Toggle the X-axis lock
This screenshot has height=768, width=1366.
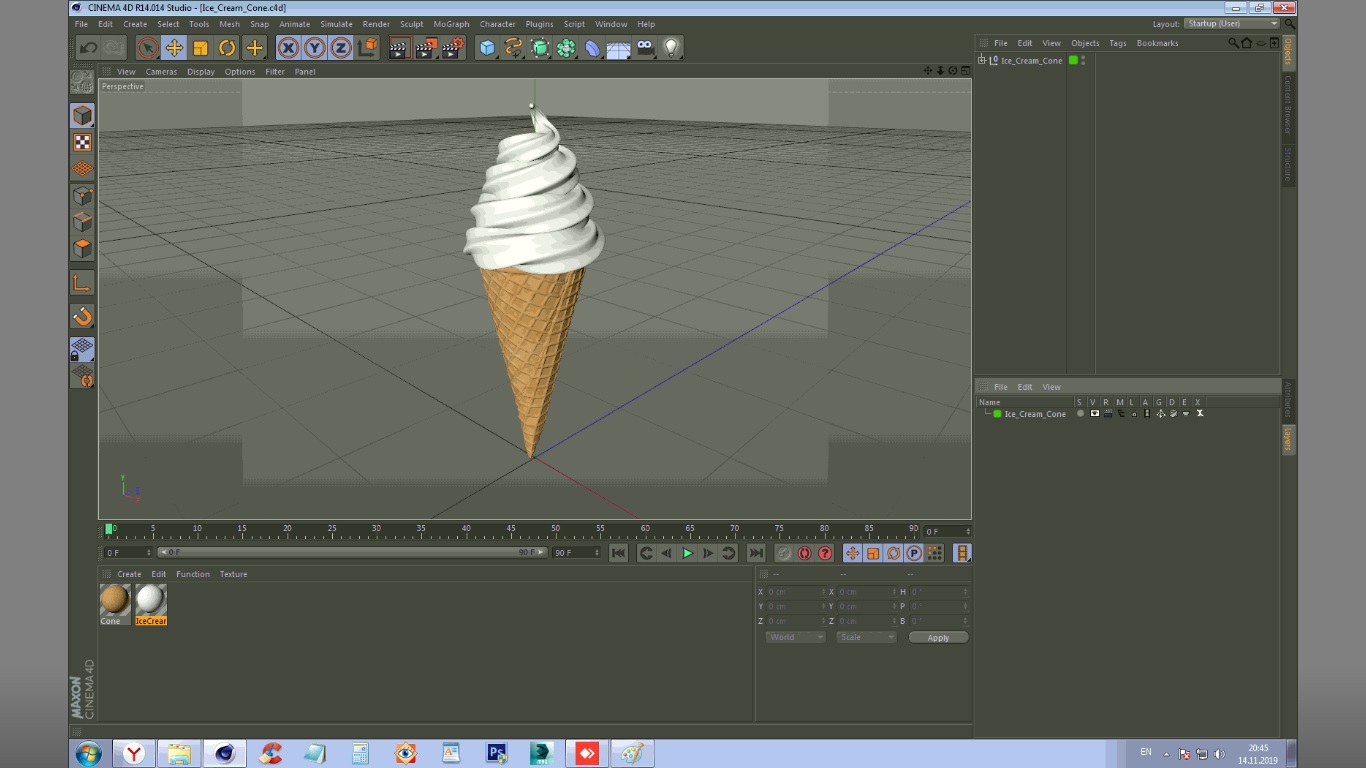pyautogui.click(x=288, y=47)
